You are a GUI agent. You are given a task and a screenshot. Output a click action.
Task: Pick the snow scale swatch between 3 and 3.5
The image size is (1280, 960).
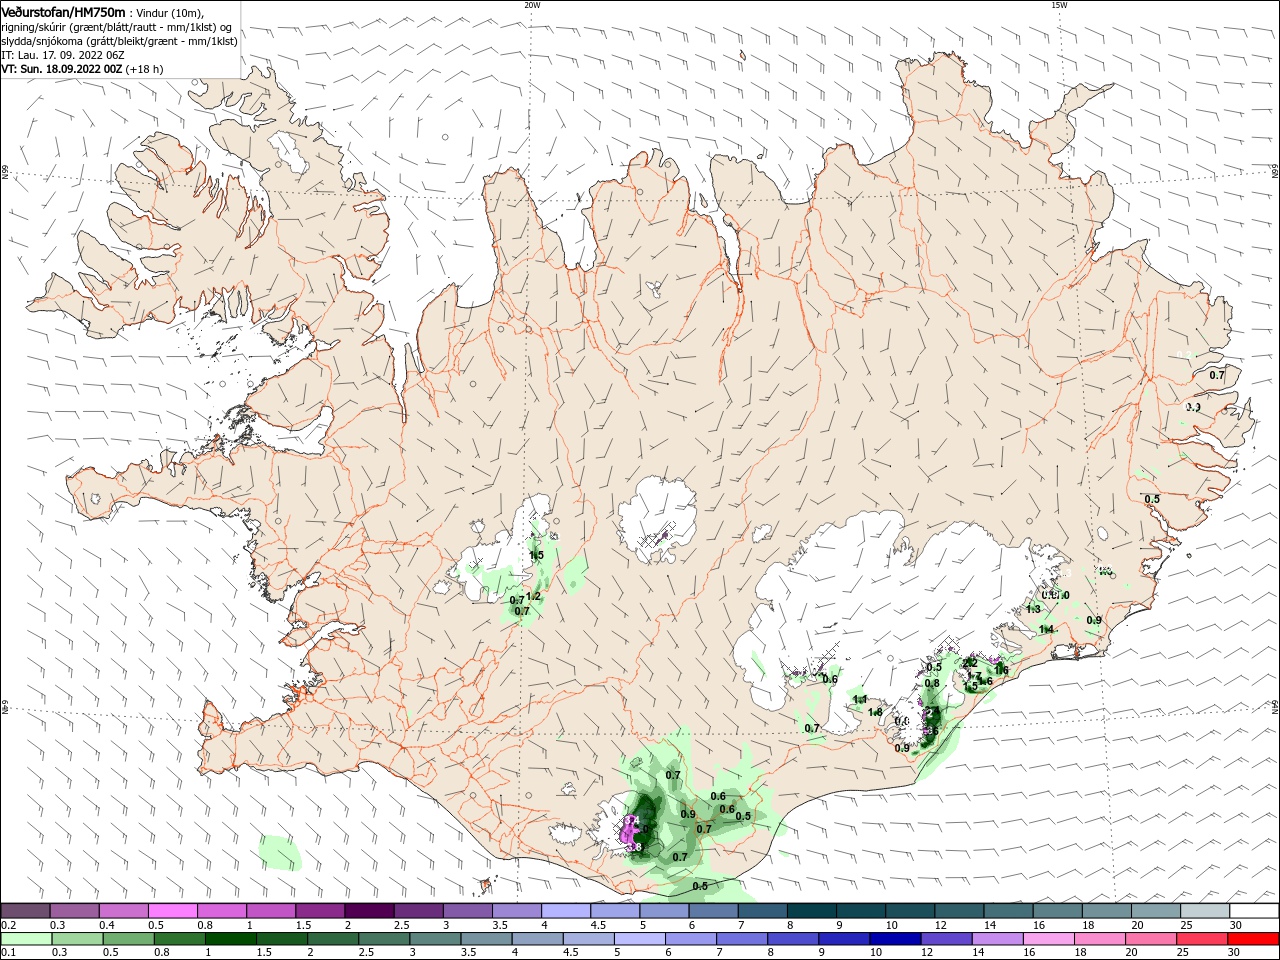pyautogui.click(x=468, y=910)
